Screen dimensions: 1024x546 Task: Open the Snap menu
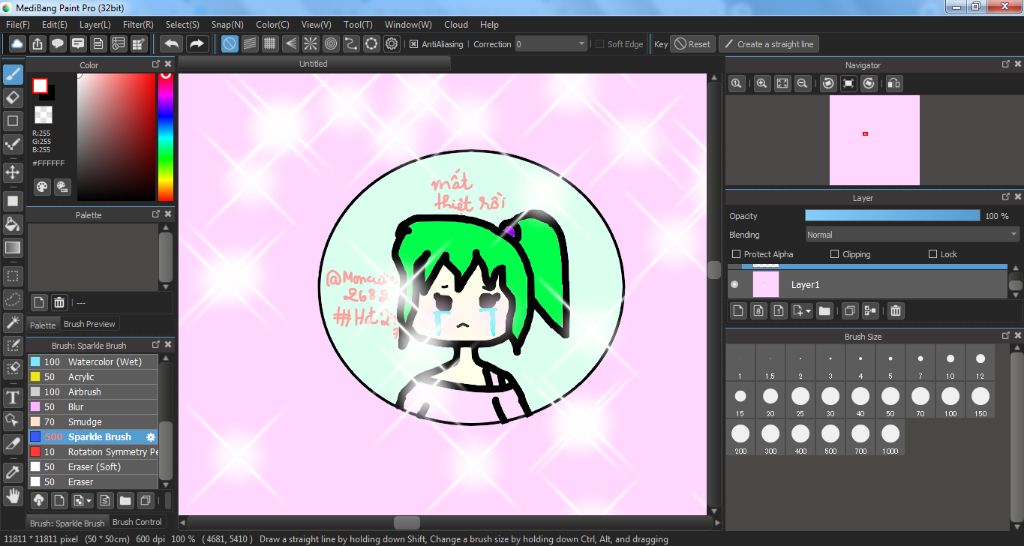pos(227,25)
